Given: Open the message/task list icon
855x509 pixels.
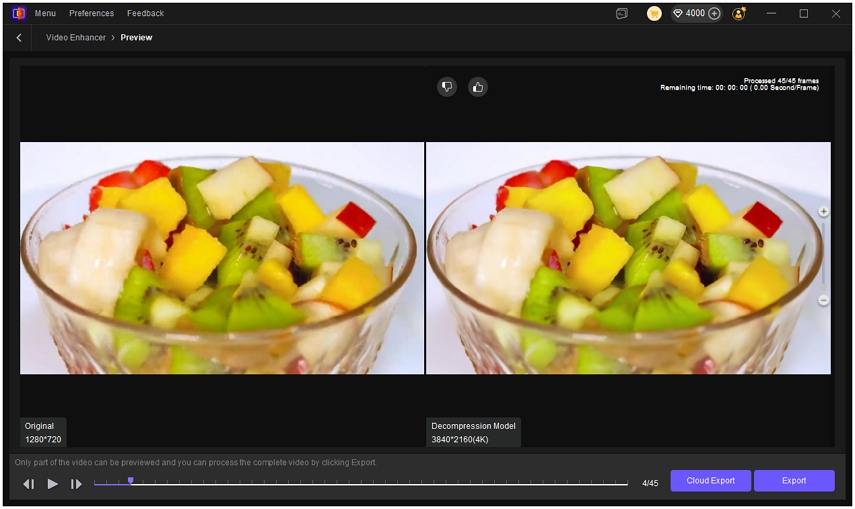Looking at the screenshot, I should (x=622, y=14).
